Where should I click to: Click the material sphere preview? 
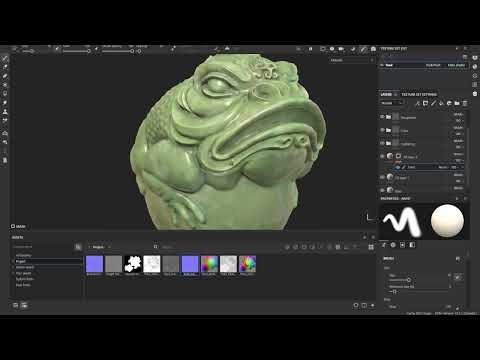[x=447, y=221]
